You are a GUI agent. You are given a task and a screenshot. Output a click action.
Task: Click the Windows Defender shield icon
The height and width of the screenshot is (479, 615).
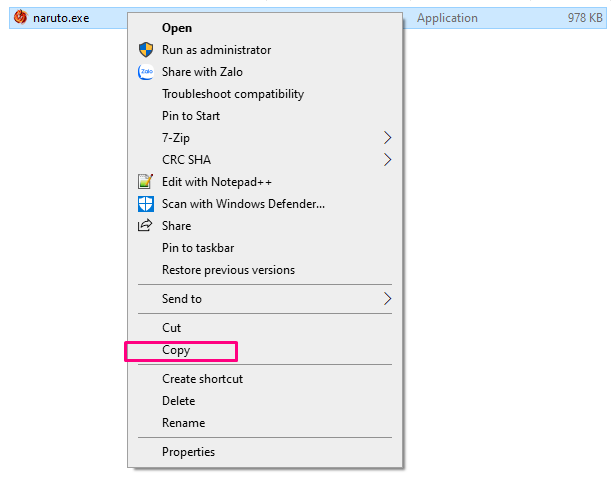point(146,204)
